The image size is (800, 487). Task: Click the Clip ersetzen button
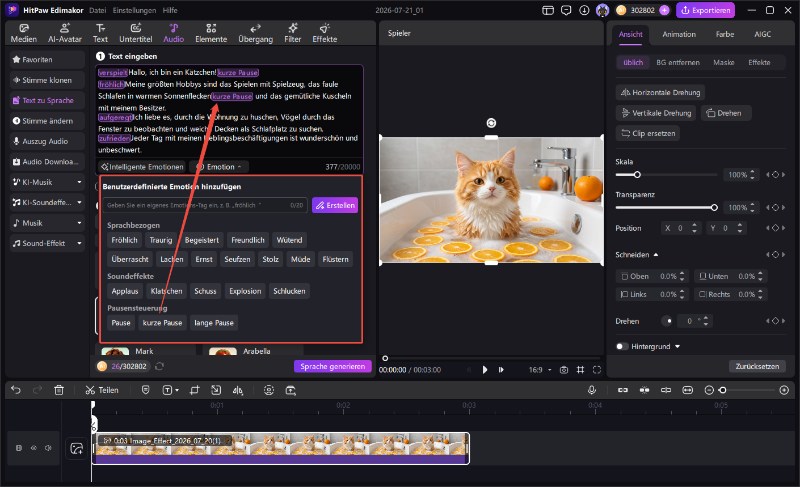pos(648,133)
